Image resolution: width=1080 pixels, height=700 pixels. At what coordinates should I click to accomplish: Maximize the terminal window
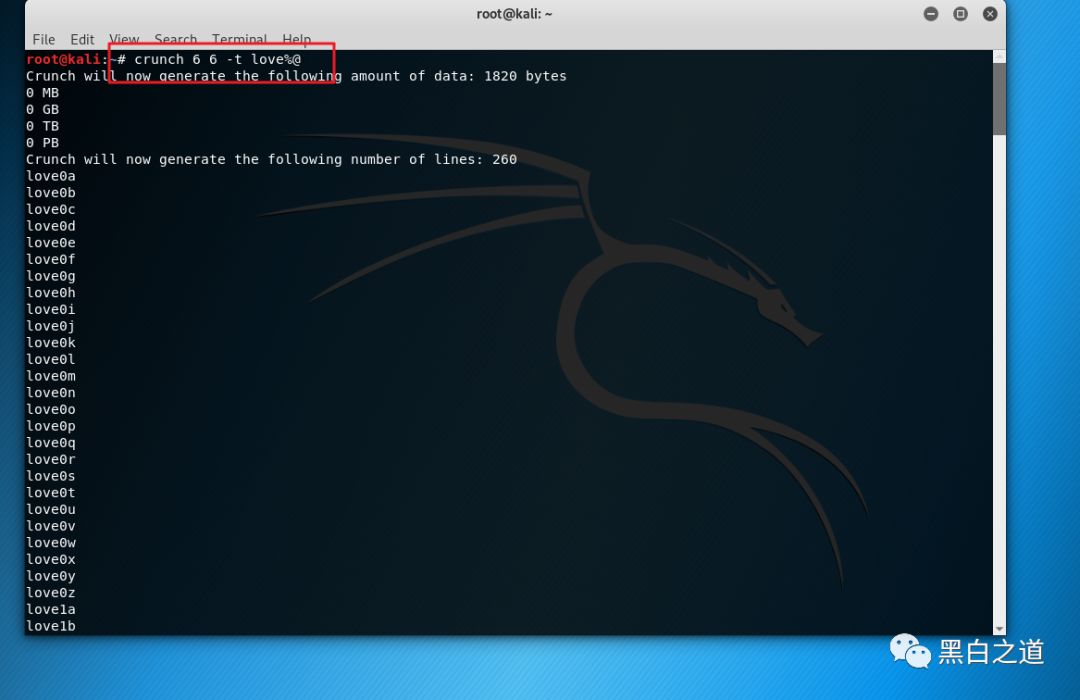[960, 14]
